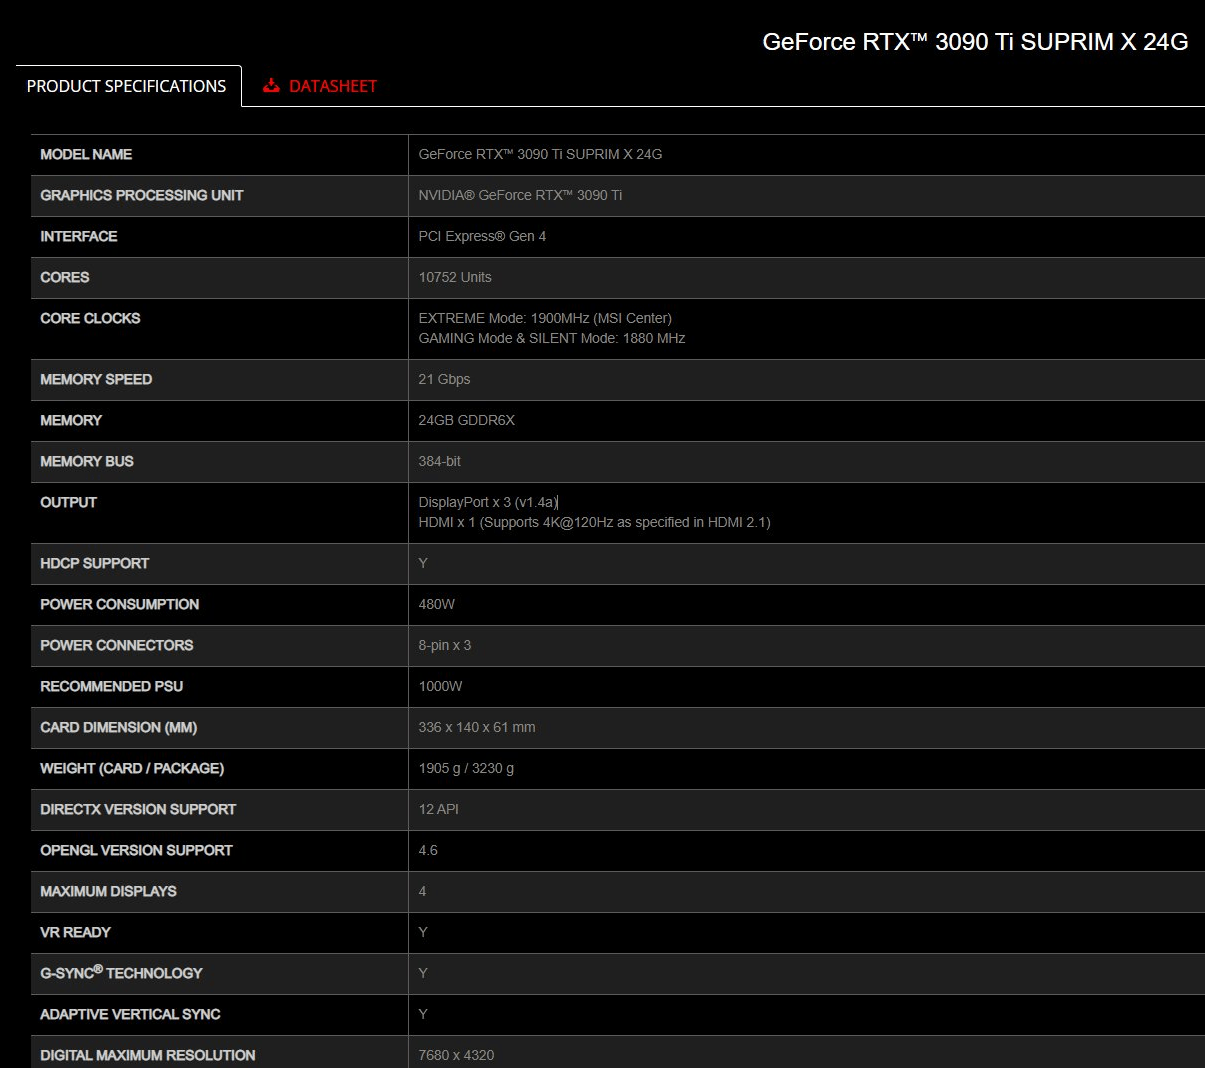Click the GeForce RTX 3090 Ti SUPRIM X 24G title
Image resolution: width=1205 pixels, height=1068 pixels.
click(975, 42)
